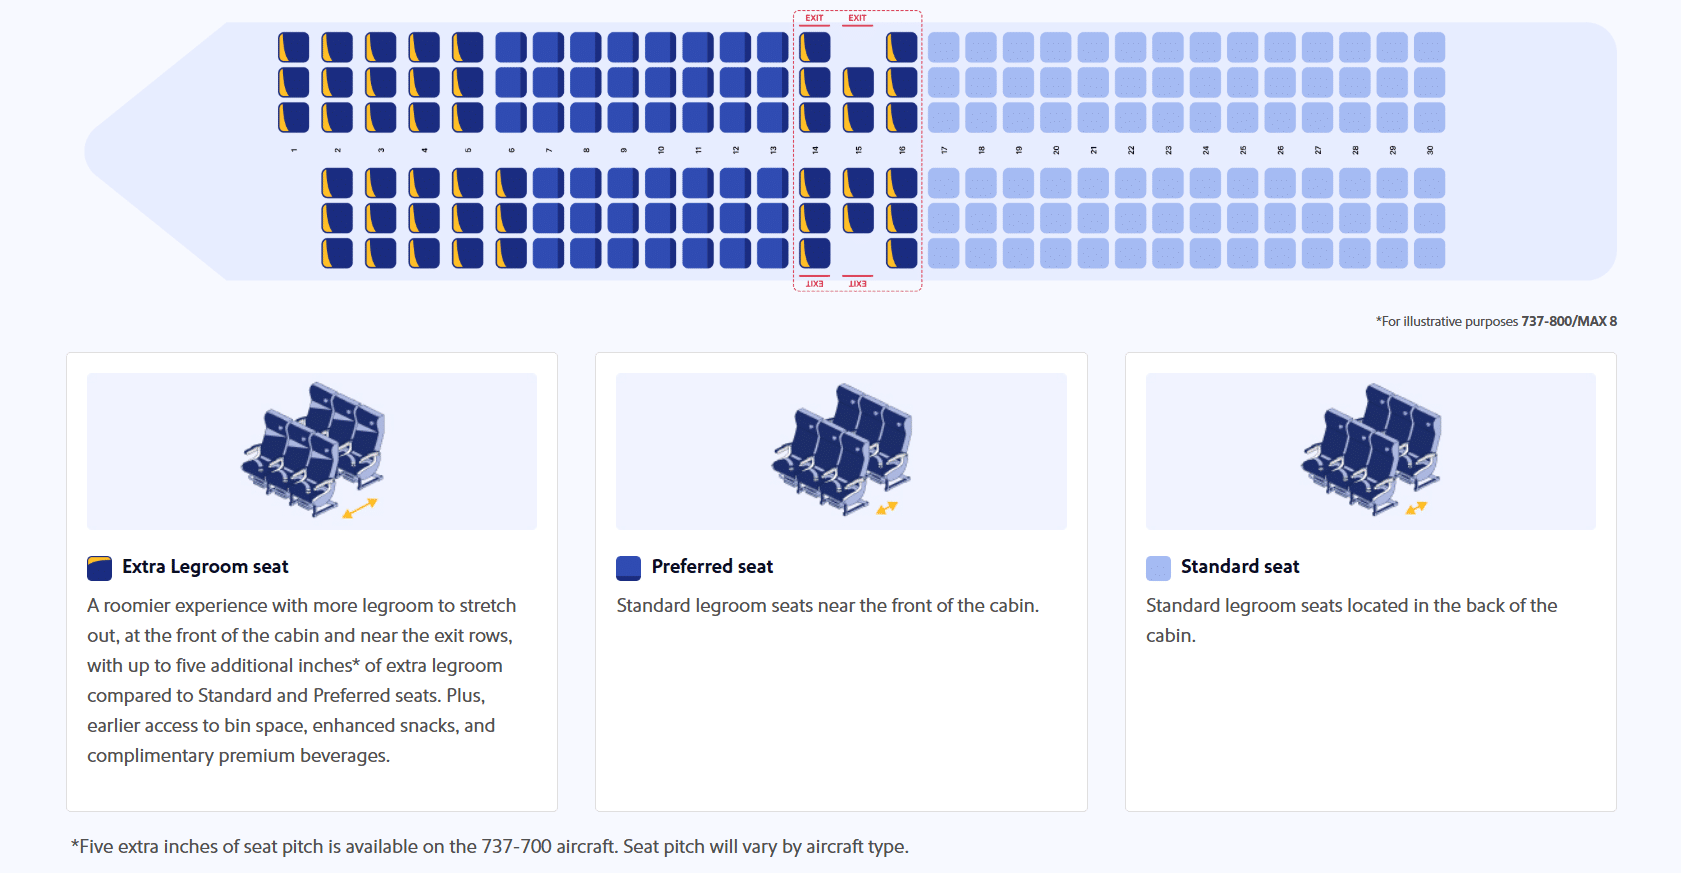Pick row 14 upper window exit seat
This screenshot has width=1681, height=873.
(x=815, y=47)
